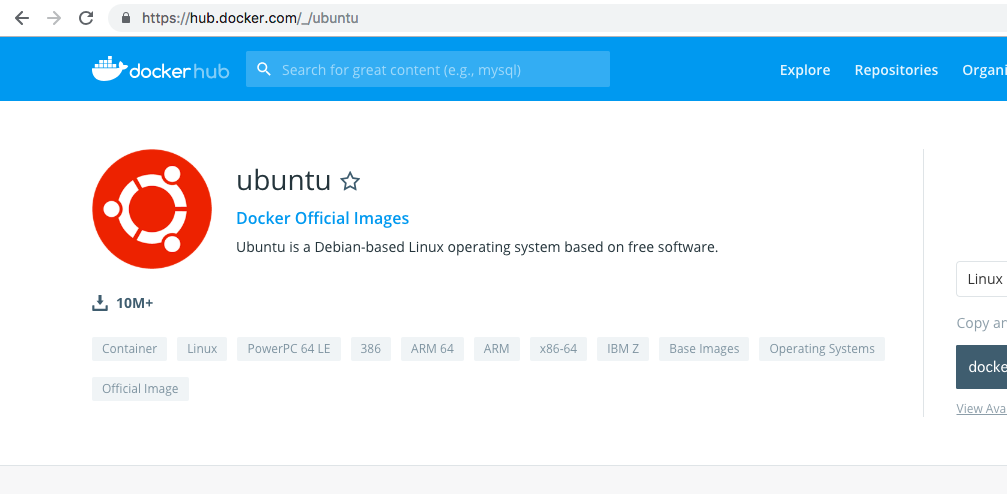1007x494 pixels.
Task: Reload the current page
Action: [86, 18]
